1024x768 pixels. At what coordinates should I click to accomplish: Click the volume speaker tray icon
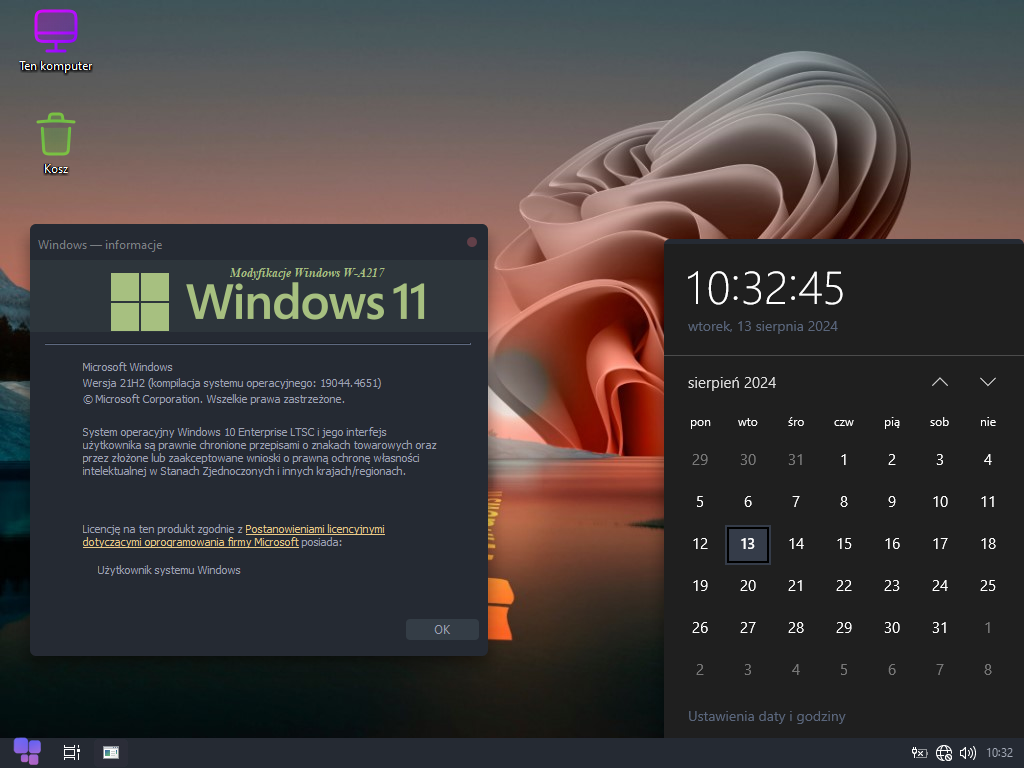pyautogui.click(x=967, y=753)
